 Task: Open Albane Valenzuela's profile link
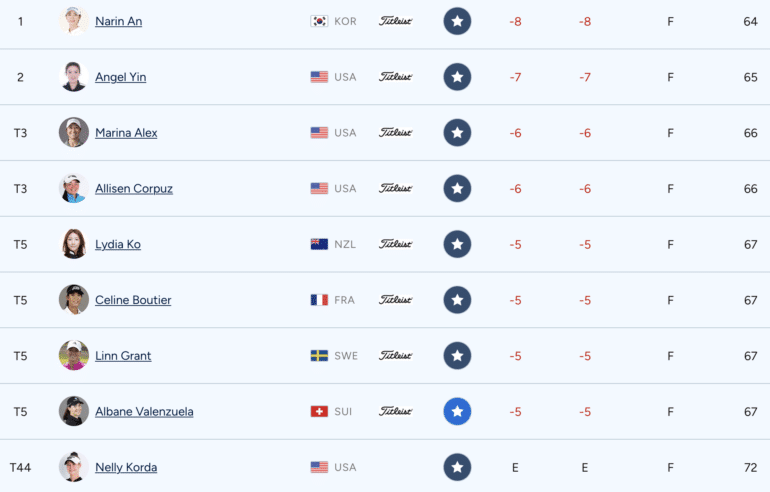pos(144,411)
